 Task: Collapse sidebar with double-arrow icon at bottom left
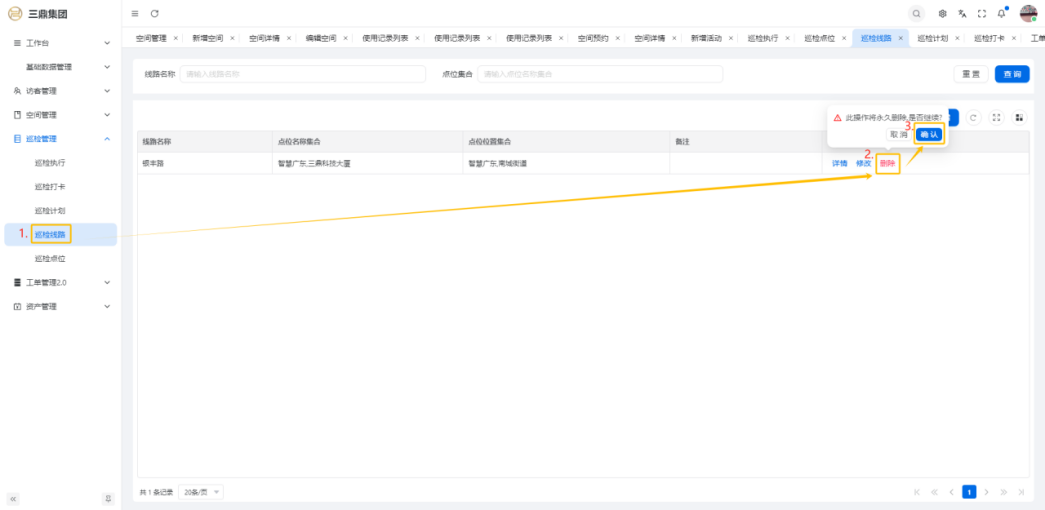pyautogui.click(x=13, y=498)
